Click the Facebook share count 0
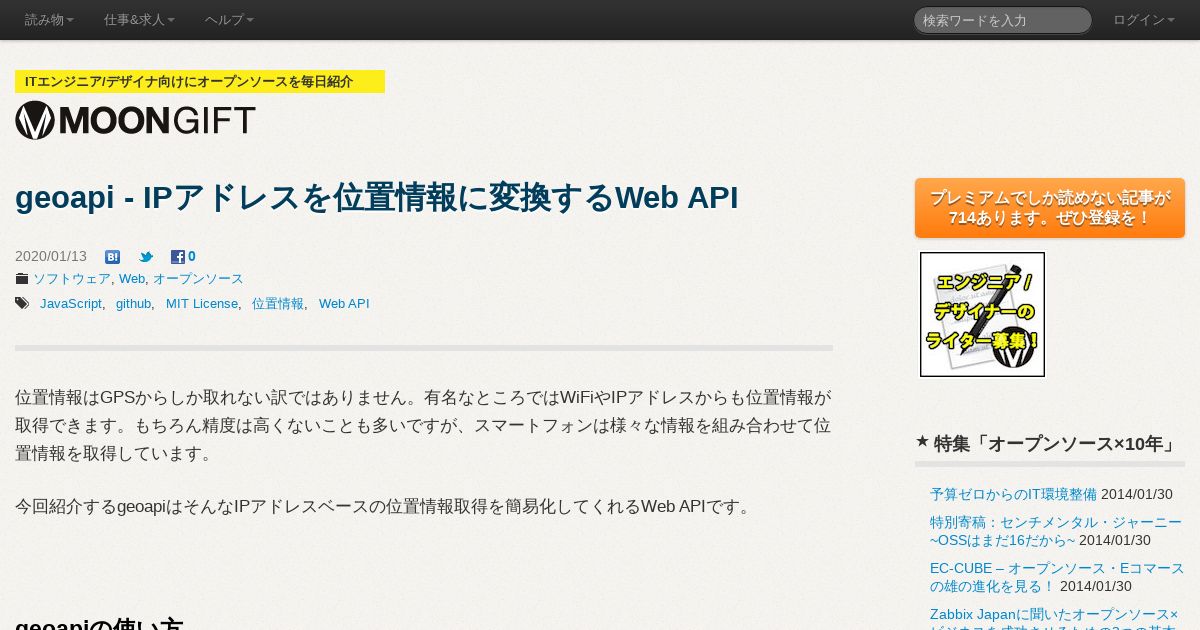Viewport: 1200px width, 630px height. click(x=192, y=256)
